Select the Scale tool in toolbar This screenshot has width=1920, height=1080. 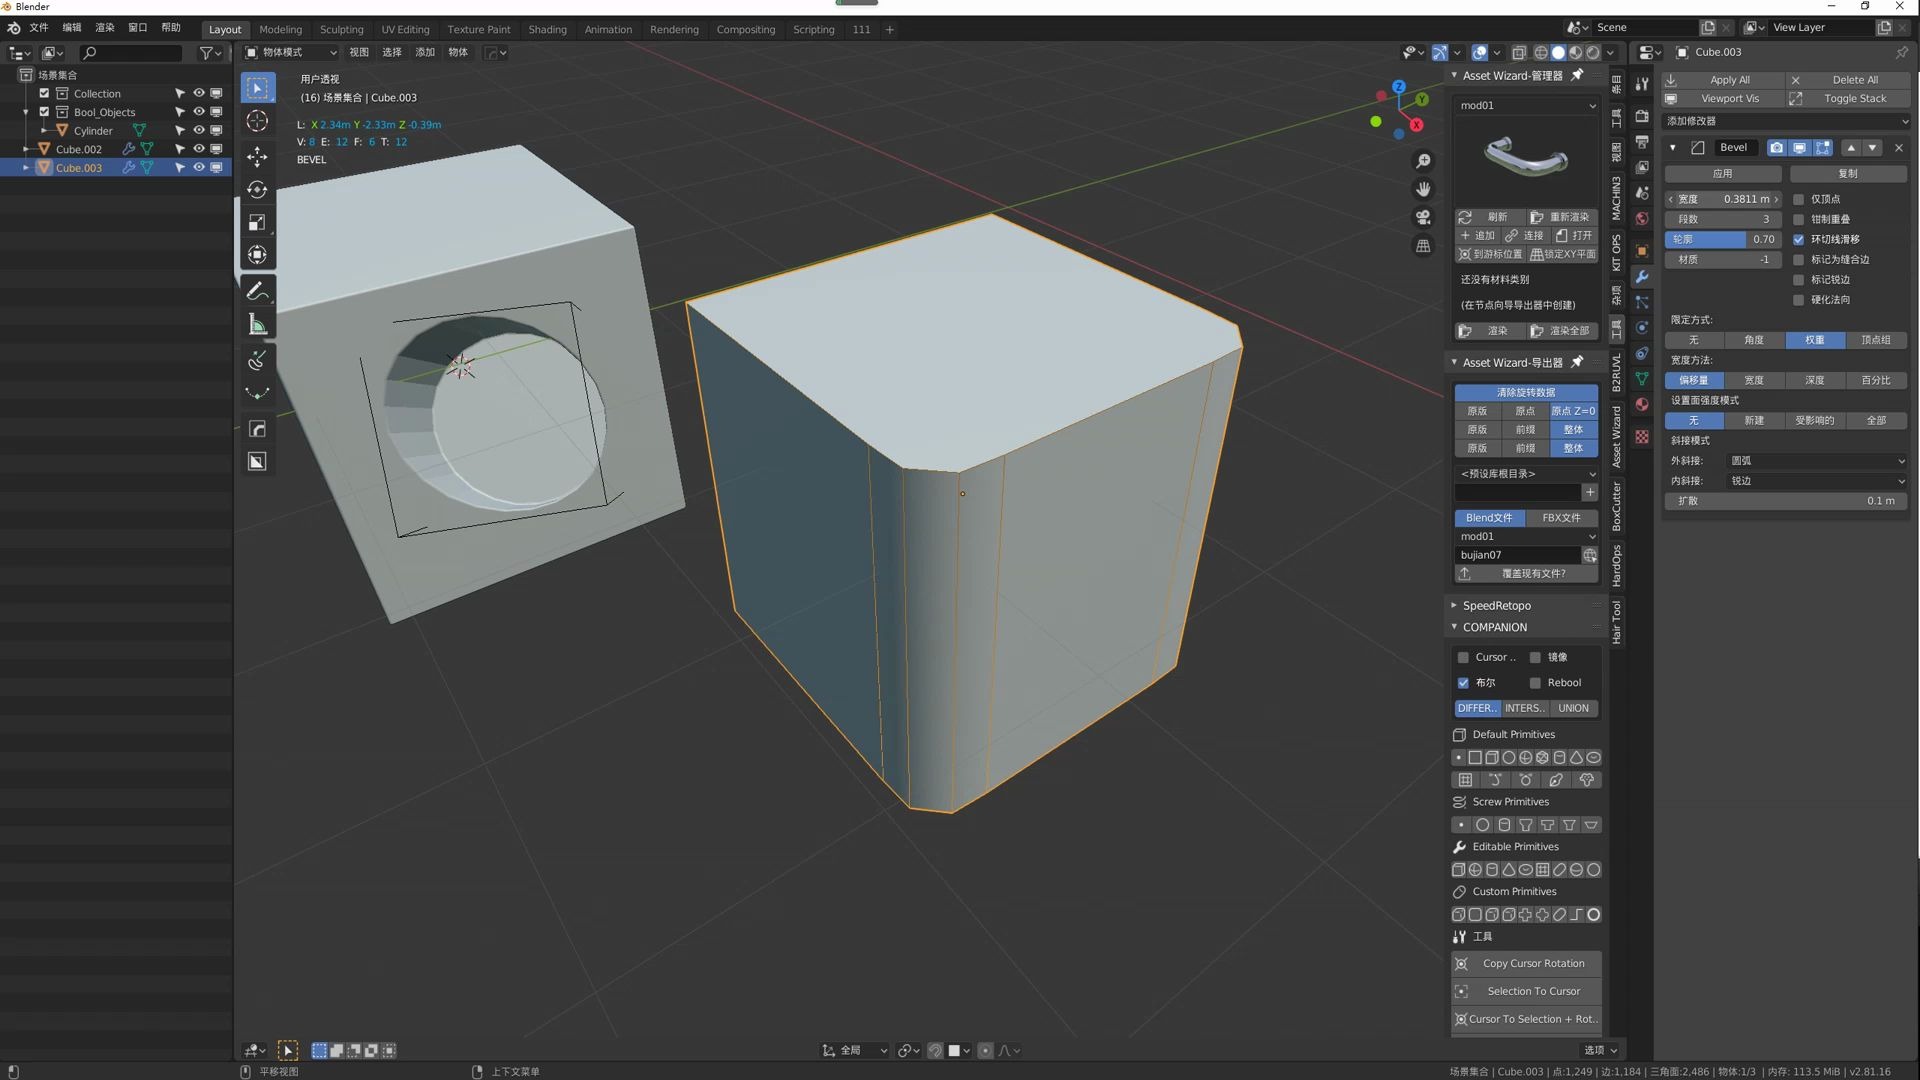pyautogui.click(x=257, y=222)
